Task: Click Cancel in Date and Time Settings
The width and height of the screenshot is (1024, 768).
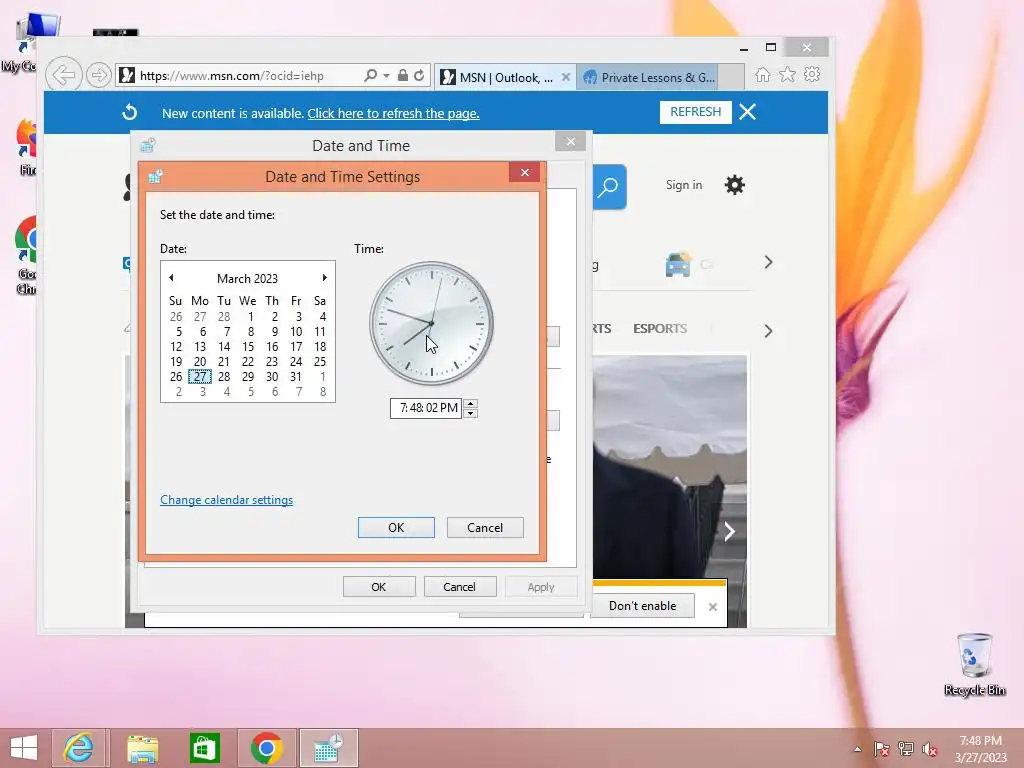Action: tap(485, 528)
